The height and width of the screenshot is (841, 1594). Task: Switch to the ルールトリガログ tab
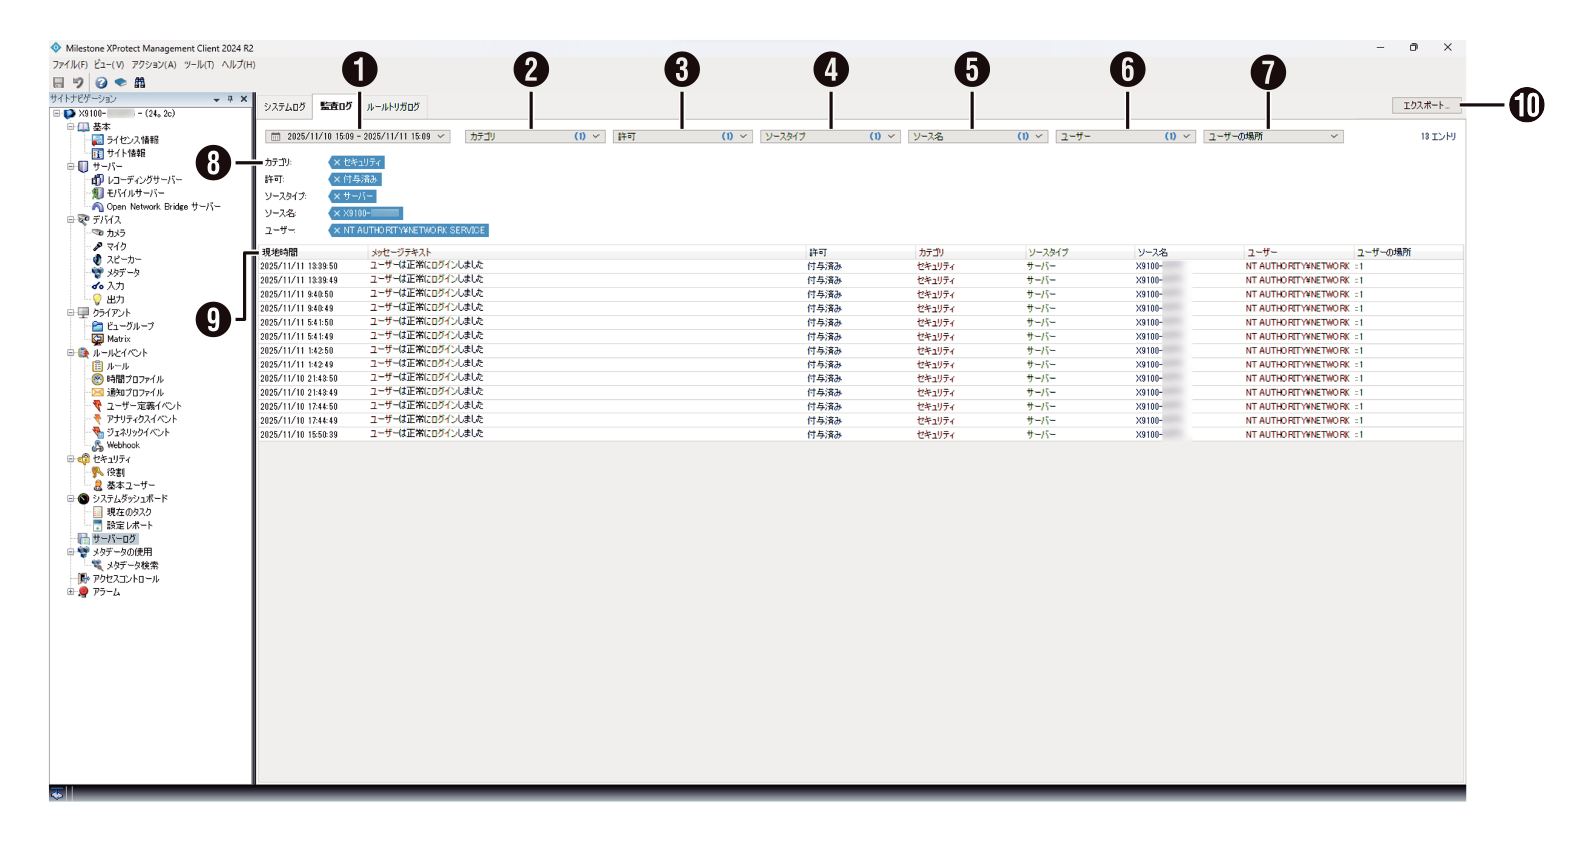point(393,107)
